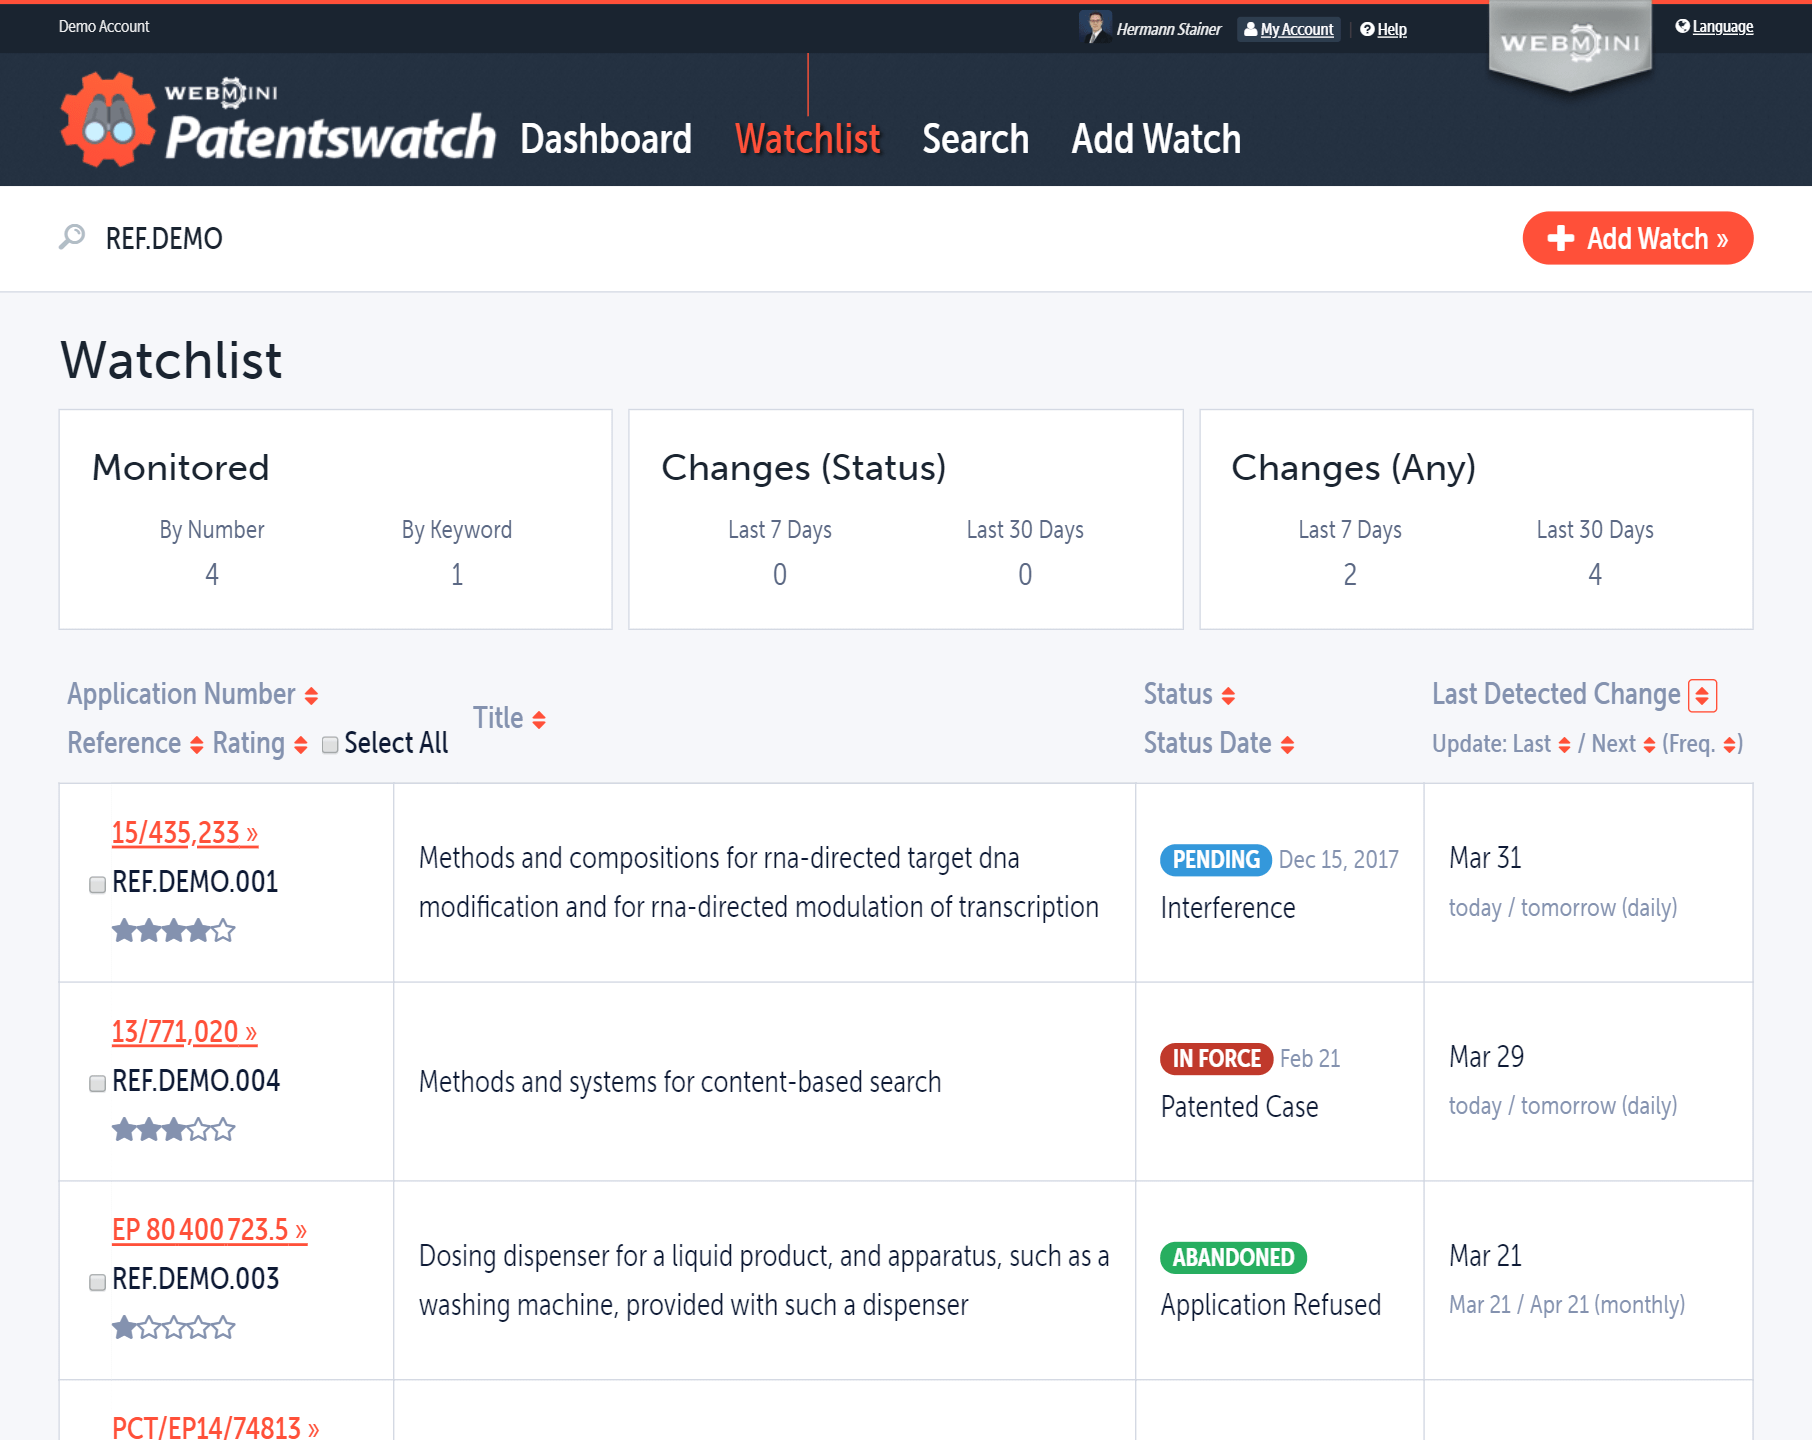Viewport: 1812px width, 1440px height.
Task: Check the Select All checkbox
Action: pos(329,744)
